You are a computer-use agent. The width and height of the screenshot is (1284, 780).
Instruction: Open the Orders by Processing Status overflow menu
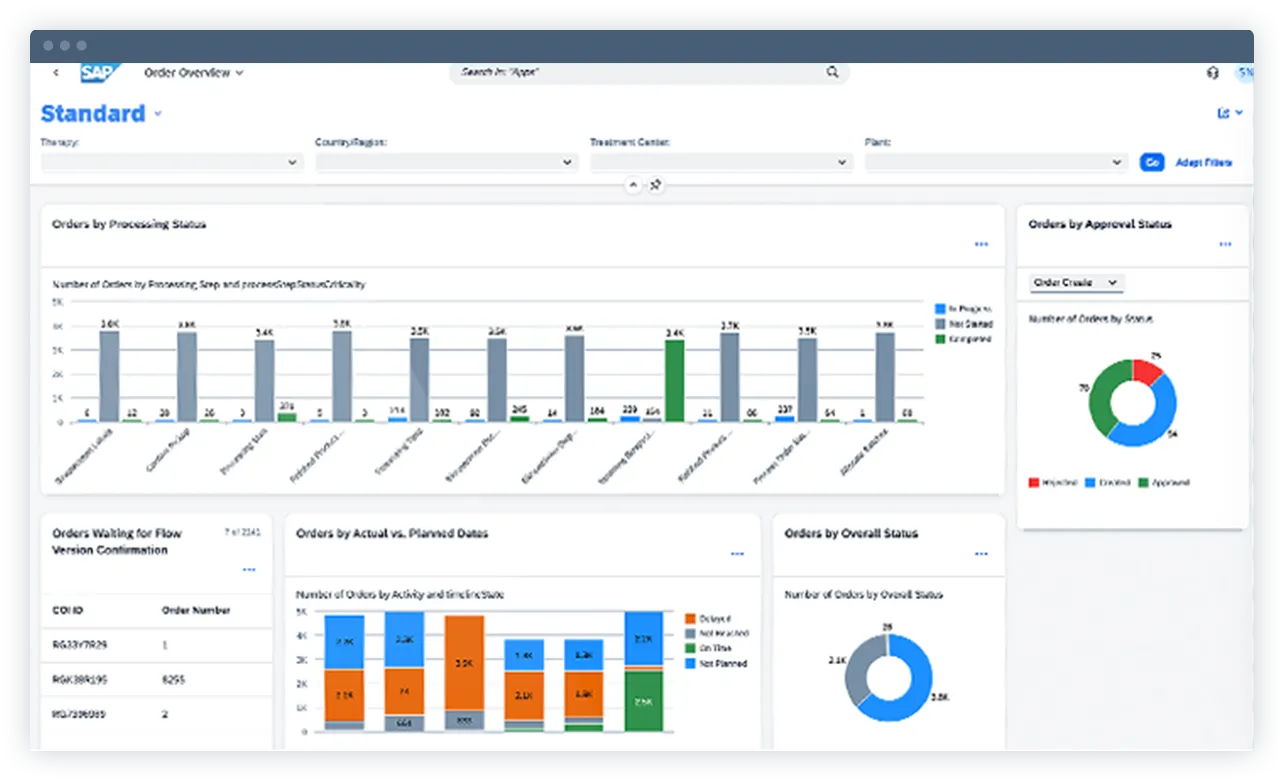[980, 244]
